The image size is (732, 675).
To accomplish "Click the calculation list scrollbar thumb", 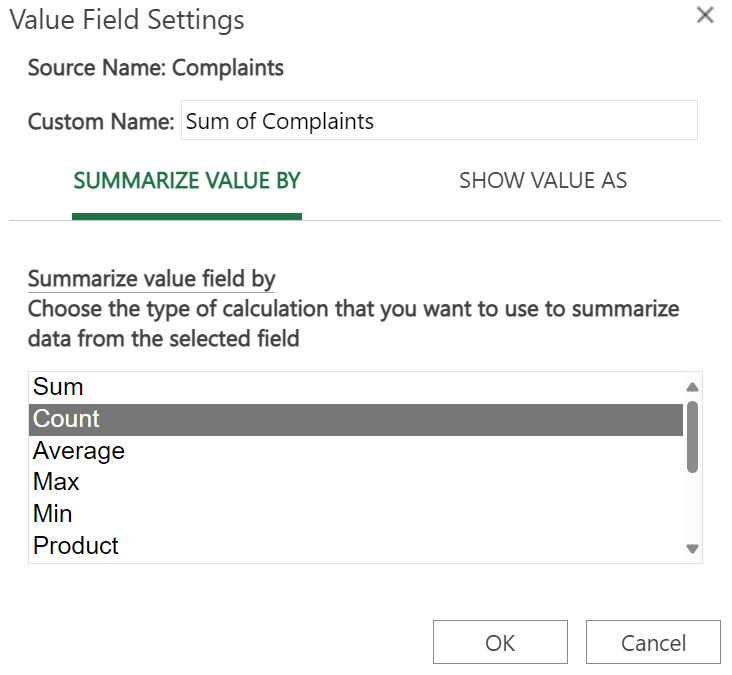I will (692, 437).
